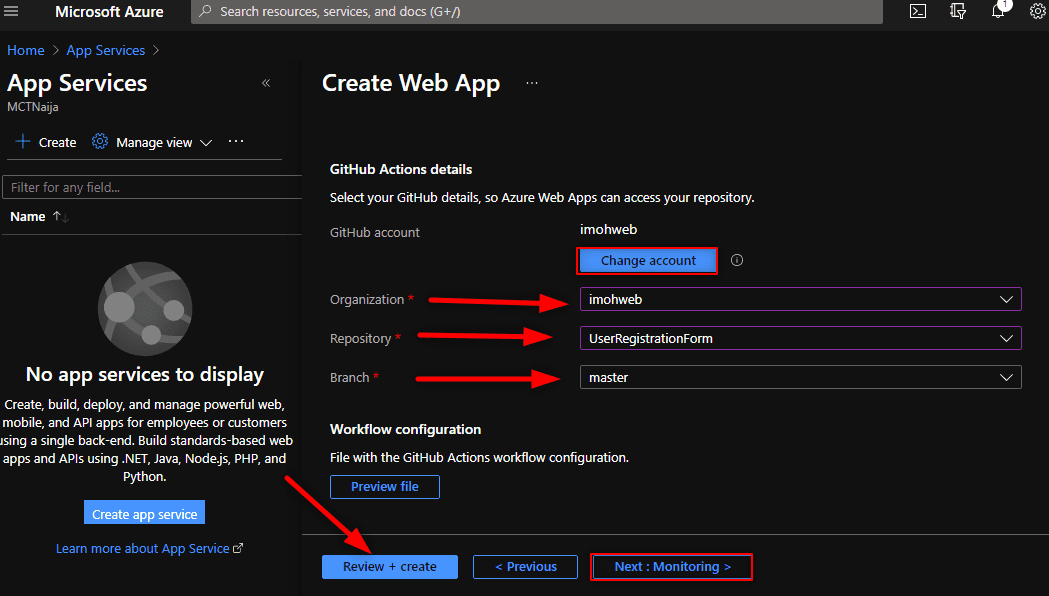Click the plus Create icon

tap(23, 142)
